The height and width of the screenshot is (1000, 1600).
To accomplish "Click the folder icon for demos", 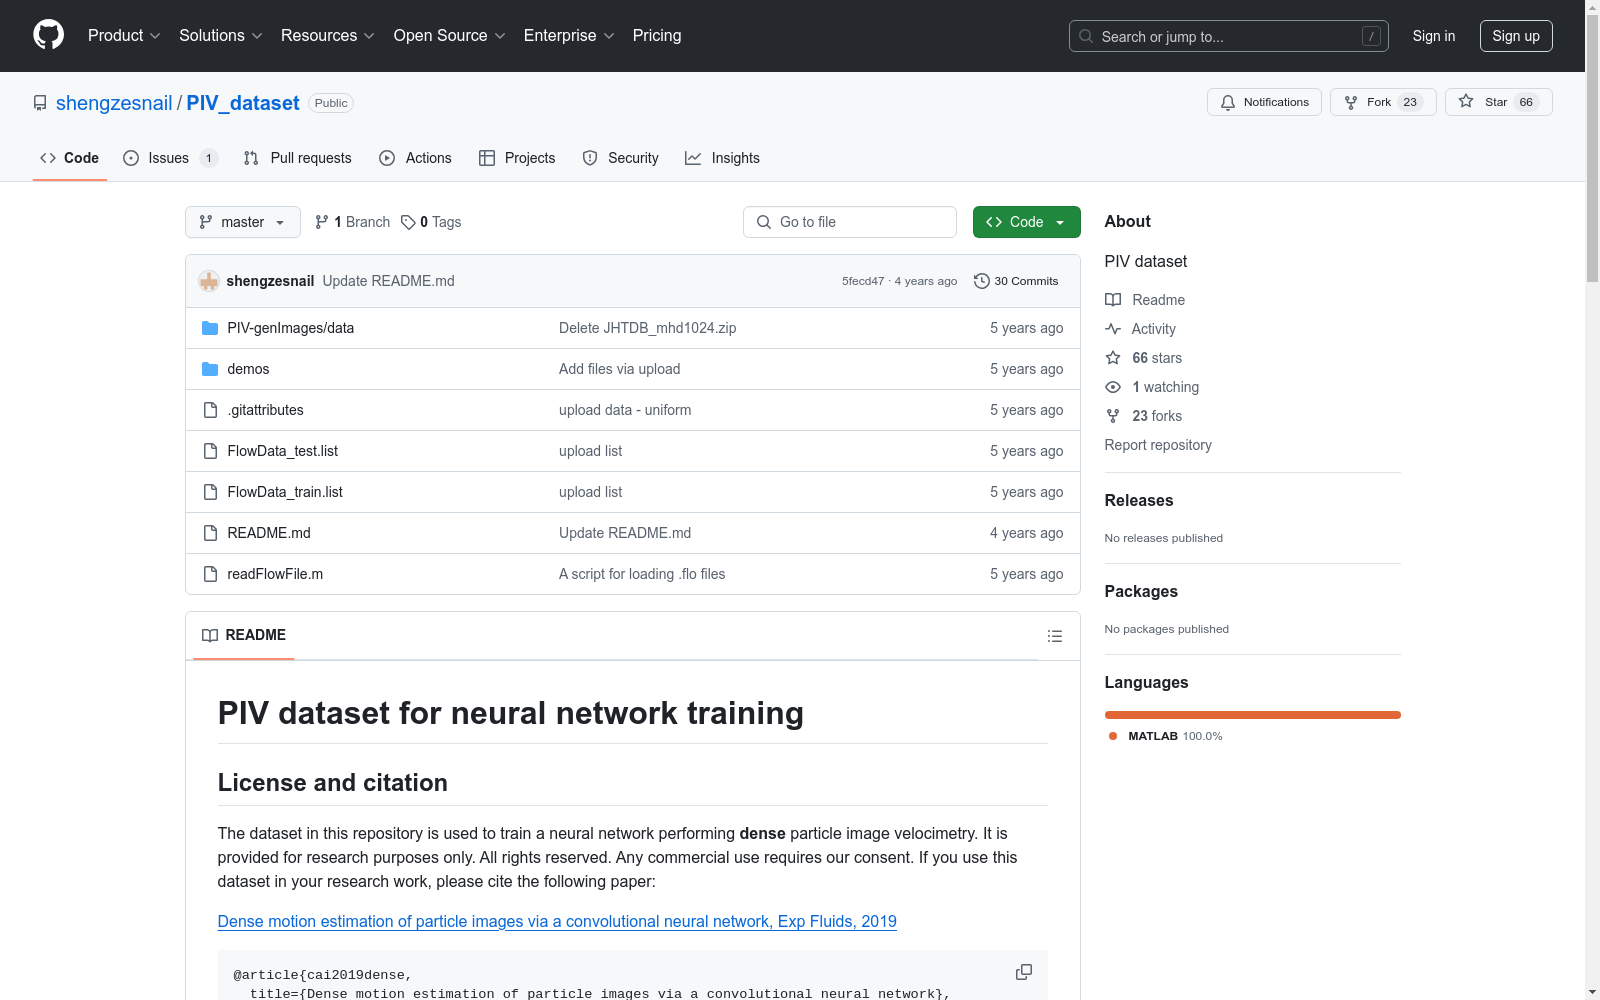I will click(210, 369).
